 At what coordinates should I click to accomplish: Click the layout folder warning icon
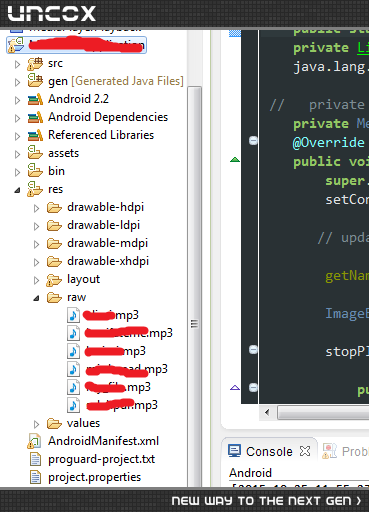[x=54, y=280]
